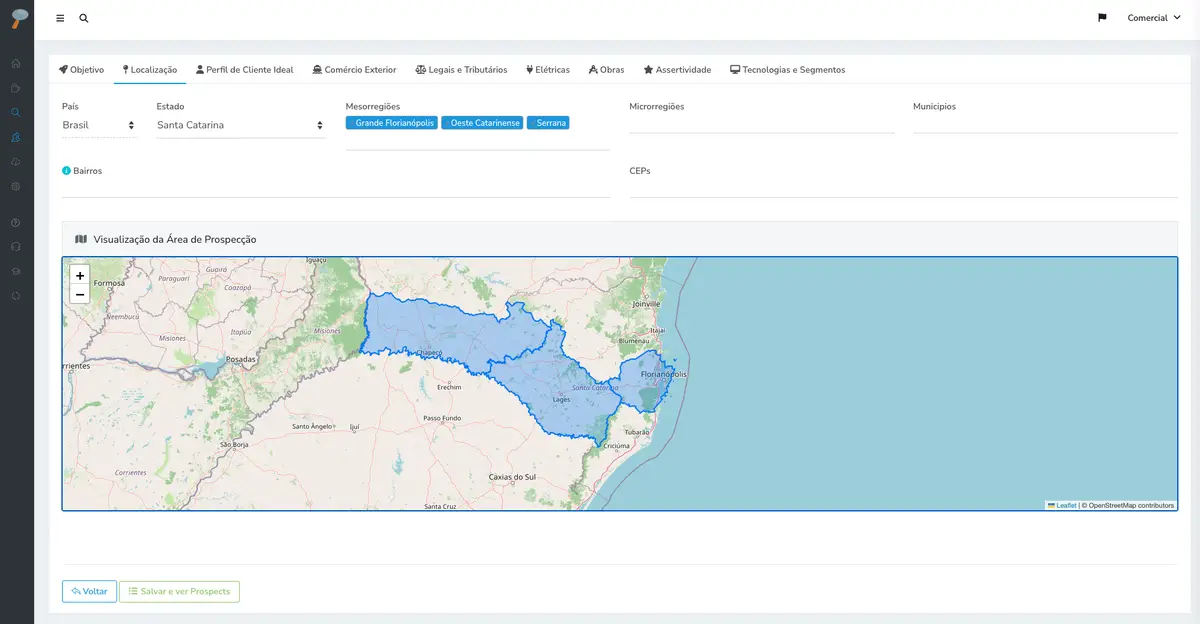The image size is (1200, 624).
Task: Click the São Borja label on the map
Action: [x=233, y=444]
